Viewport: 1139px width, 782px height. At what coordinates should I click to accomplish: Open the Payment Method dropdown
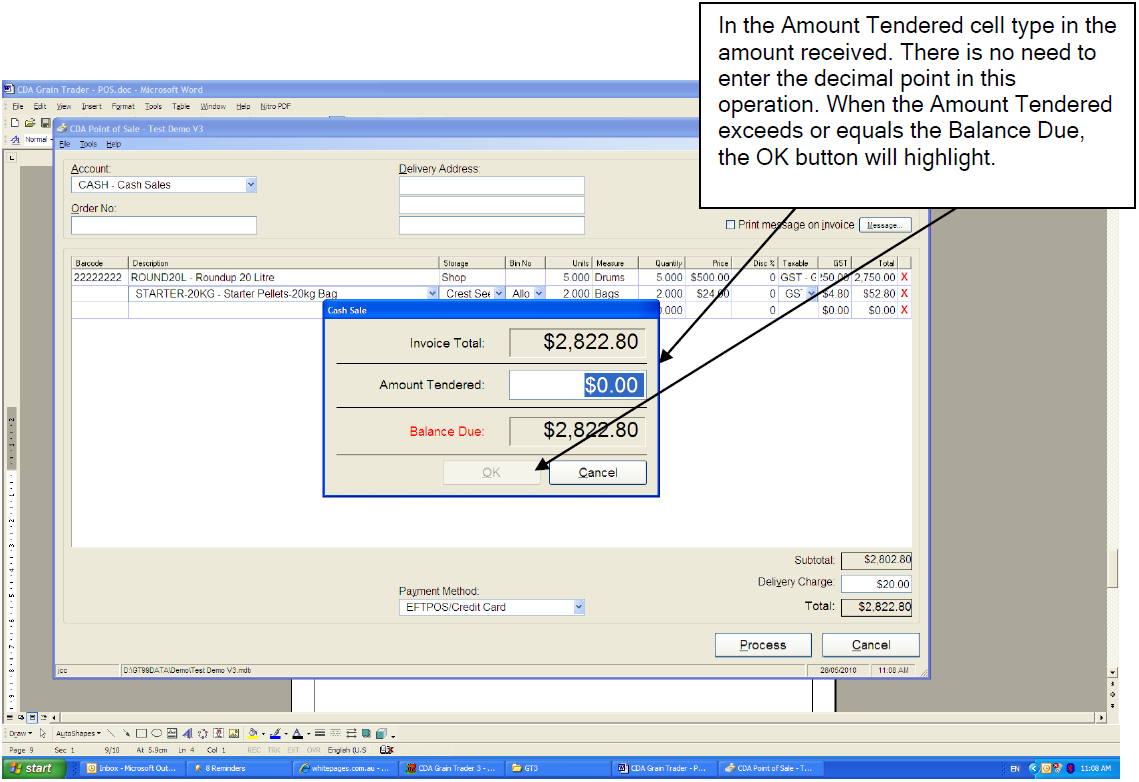point(578,607)
